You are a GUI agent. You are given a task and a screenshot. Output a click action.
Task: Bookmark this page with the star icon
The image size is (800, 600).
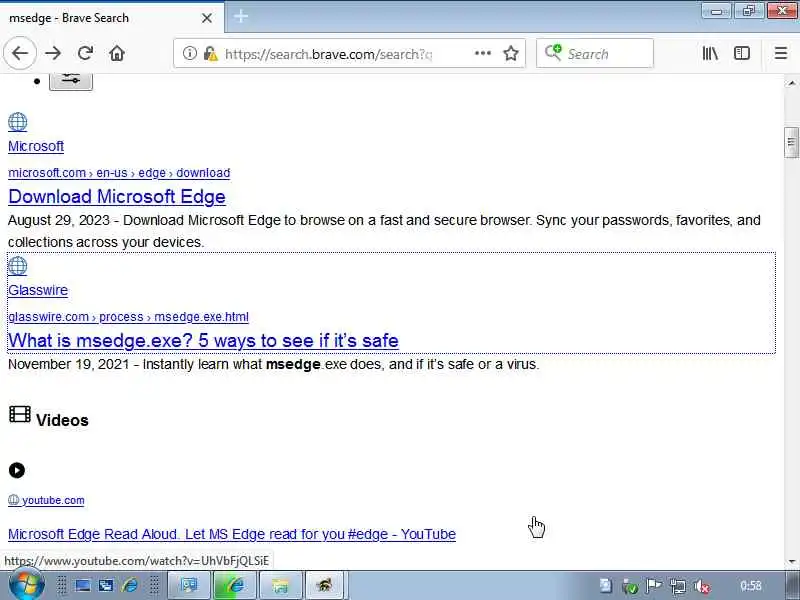511,53
